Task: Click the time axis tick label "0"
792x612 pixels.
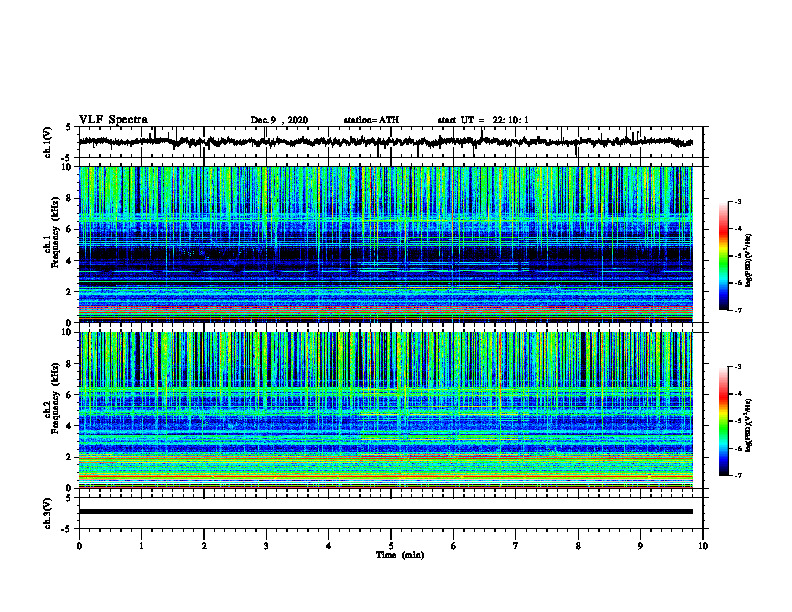Action: (79, 546)
